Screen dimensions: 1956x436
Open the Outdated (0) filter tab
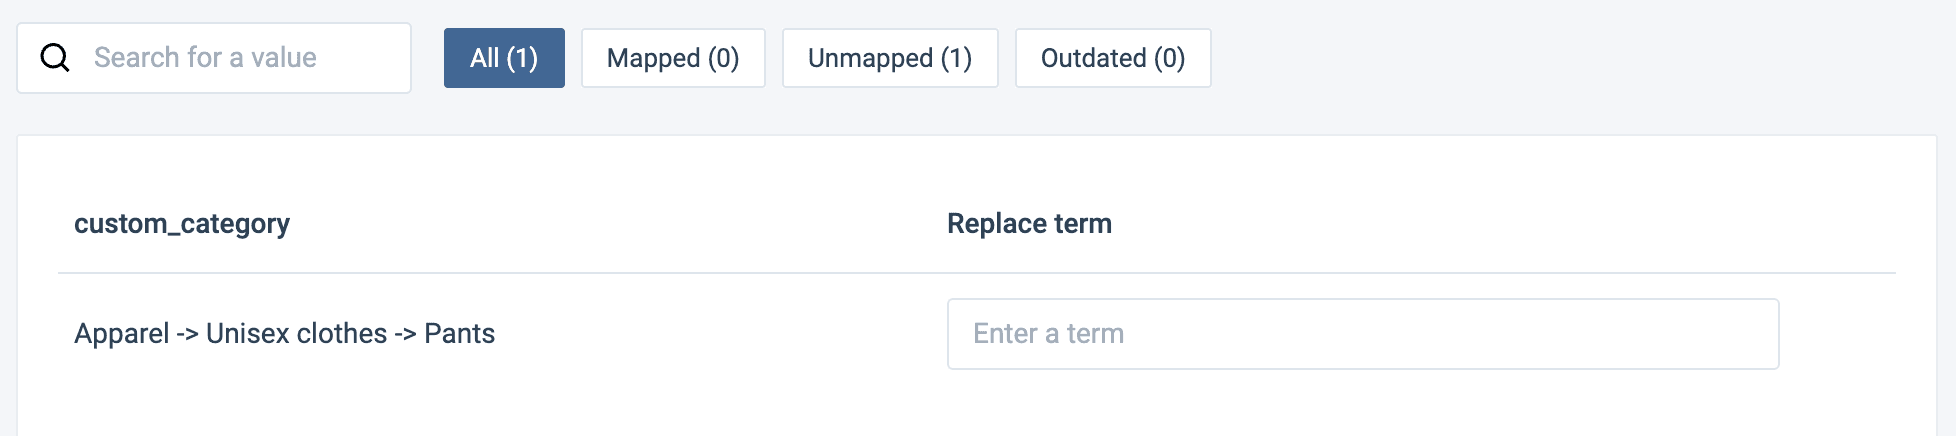(1113, 58)
